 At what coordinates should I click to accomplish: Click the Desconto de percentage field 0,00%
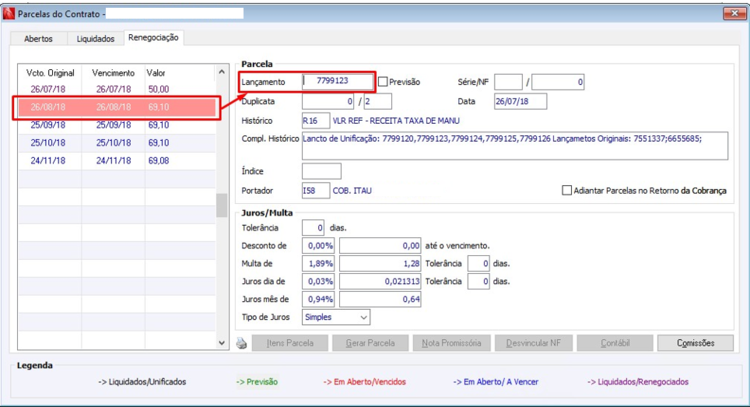click(318, 246)
